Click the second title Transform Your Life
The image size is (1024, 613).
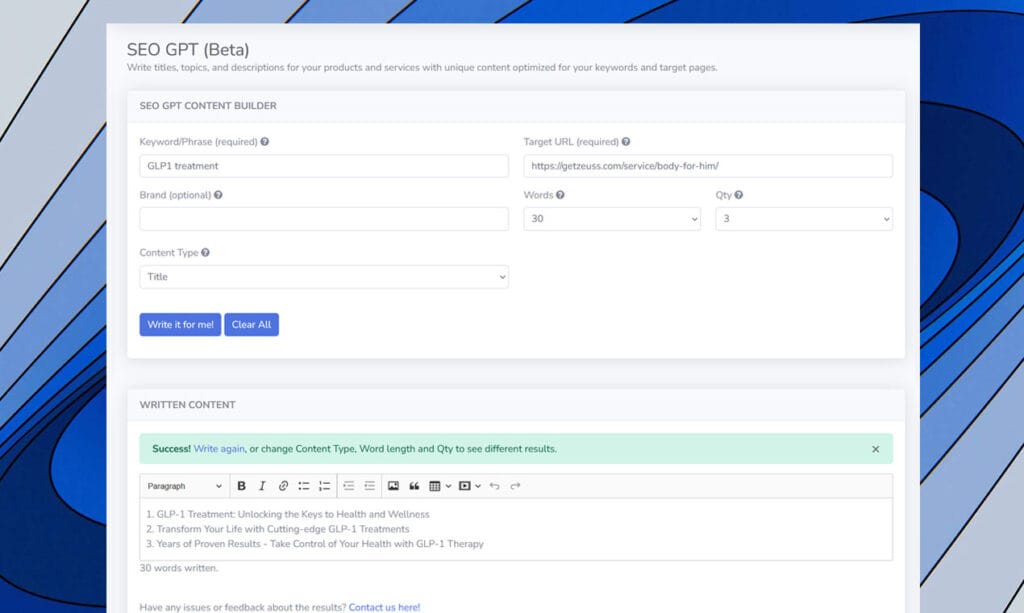point(283,529)
